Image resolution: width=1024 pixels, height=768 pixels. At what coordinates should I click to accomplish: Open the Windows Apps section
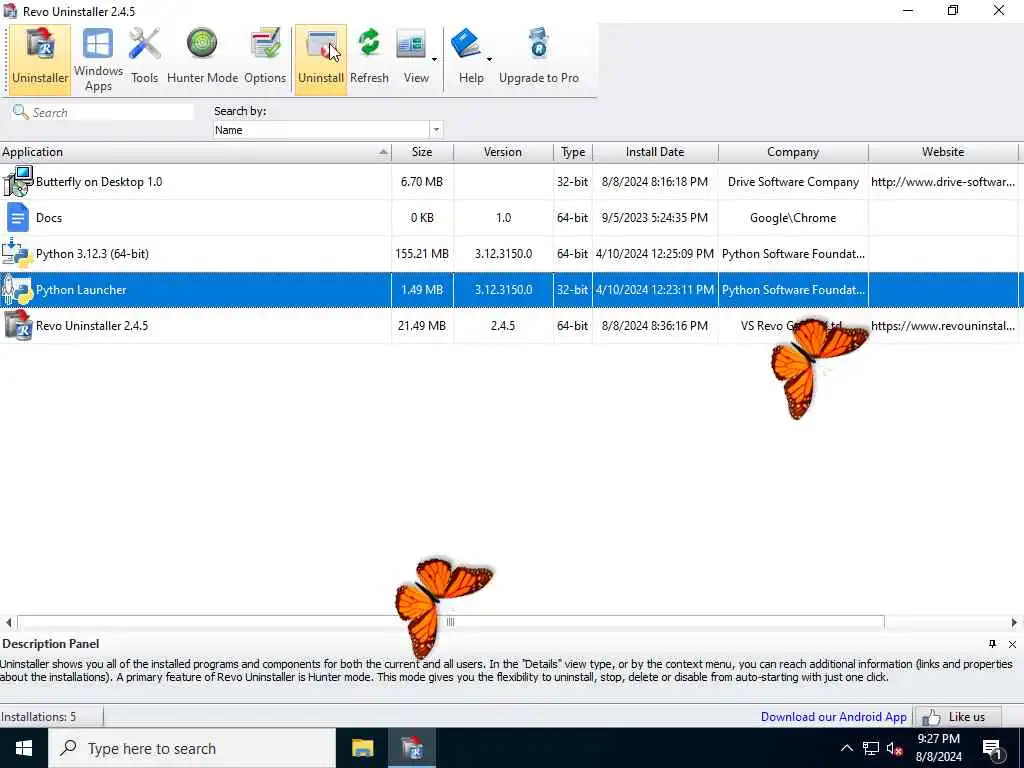tap(98, 59)
